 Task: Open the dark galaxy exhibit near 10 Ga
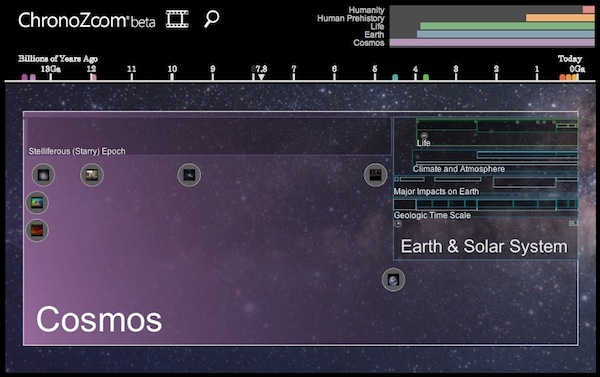click(x=189, y=175)
